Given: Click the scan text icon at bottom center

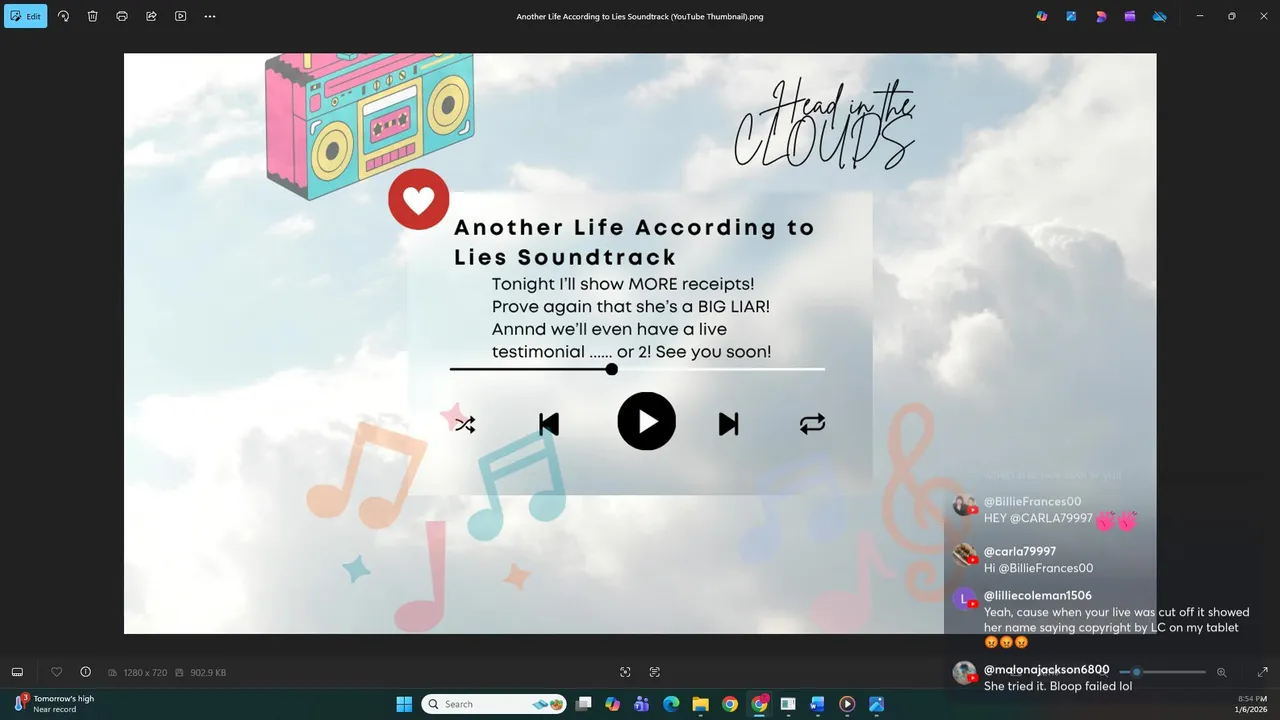Looking at the screenshot, I should [x=655, y=672].
